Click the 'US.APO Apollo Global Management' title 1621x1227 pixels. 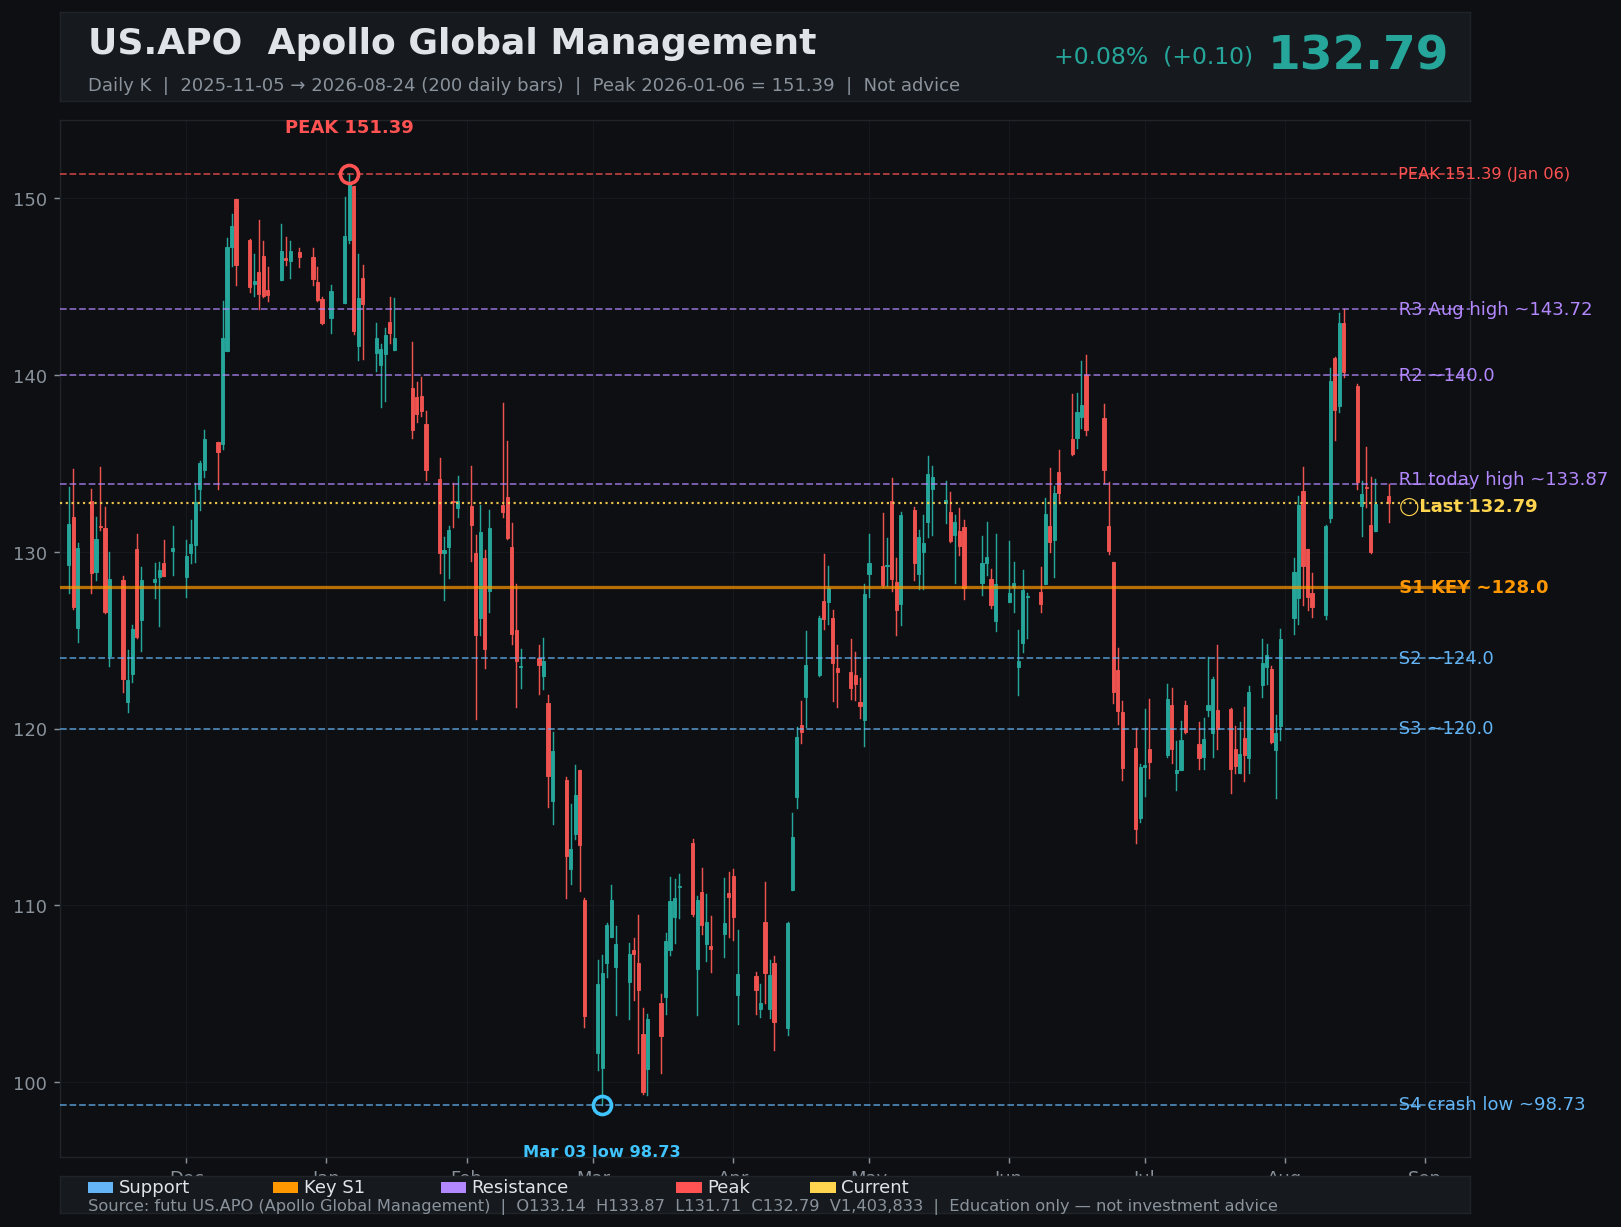(452, 43)
